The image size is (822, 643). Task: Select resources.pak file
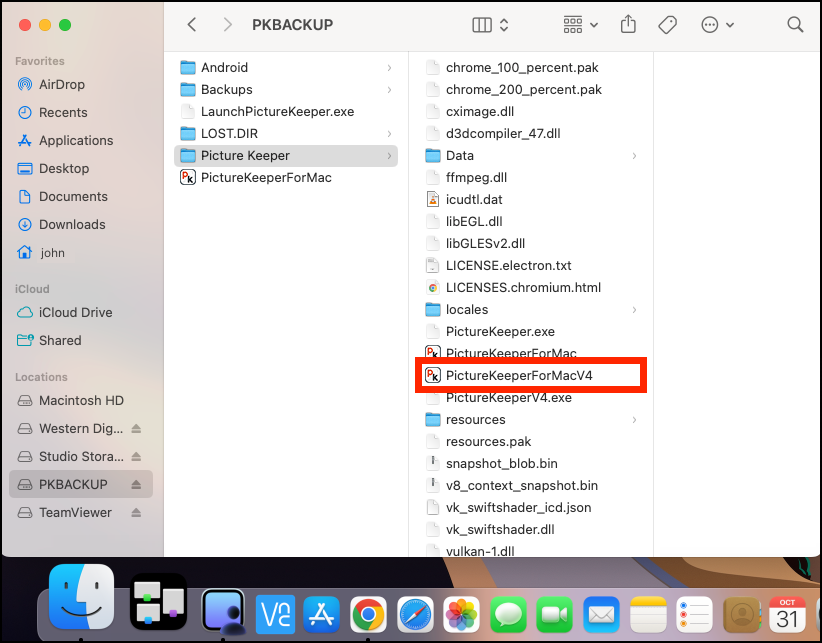pos(531,442)
